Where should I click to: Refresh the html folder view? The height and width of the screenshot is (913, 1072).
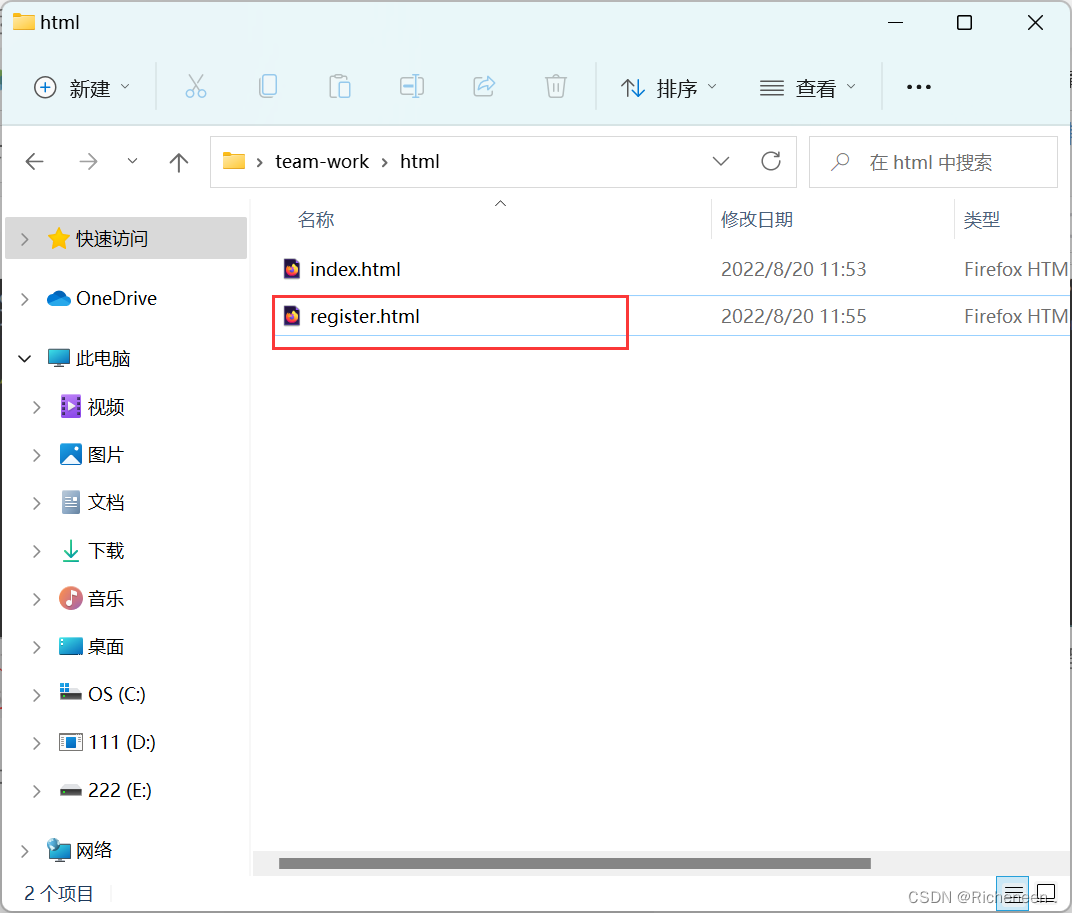(771, 161)
